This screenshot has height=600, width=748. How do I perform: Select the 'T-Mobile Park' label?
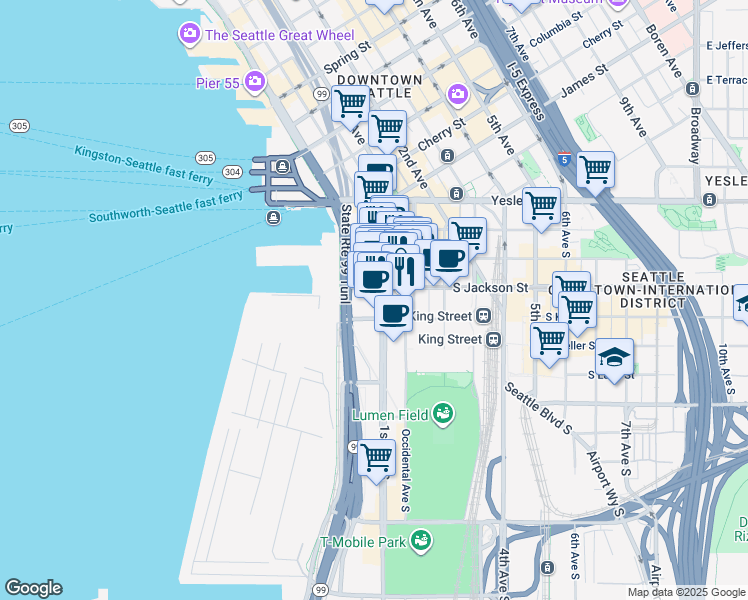(x=363, y=542)
